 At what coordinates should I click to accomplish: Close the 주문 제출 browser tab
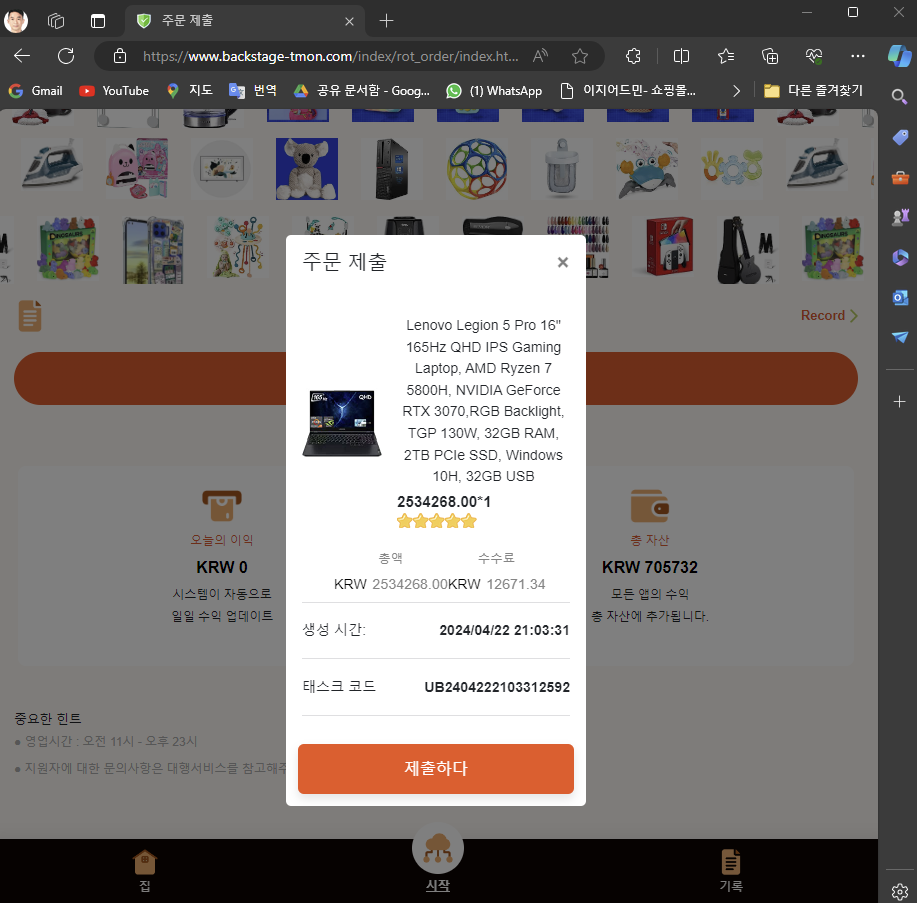click(x=349, y=22)
